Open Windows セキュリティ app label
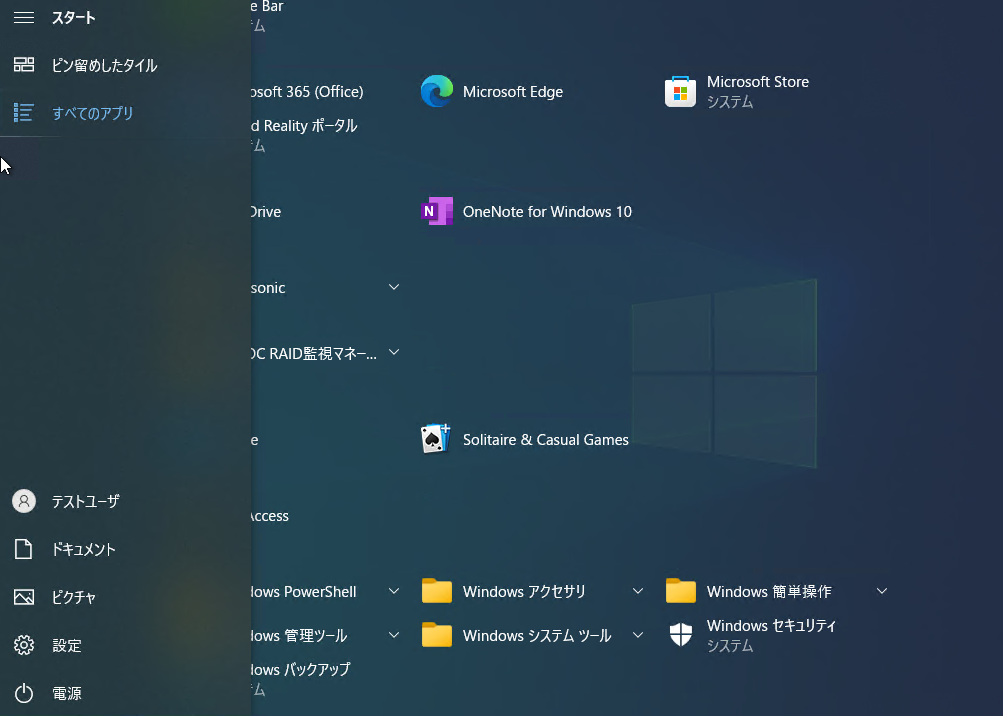This screenshot has width=1003, height=716. 771,626
